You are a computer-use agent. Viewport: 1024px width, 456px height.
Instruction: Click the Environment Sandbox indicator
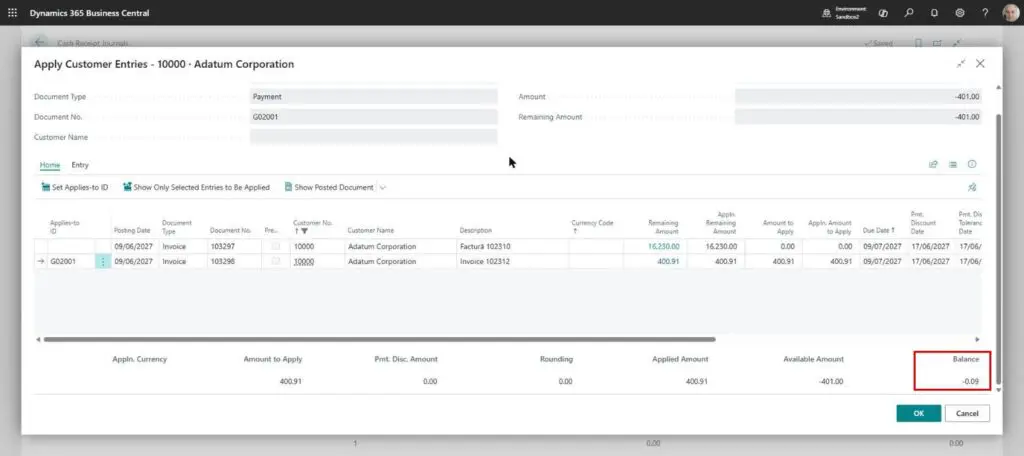[x=845, y=12]
